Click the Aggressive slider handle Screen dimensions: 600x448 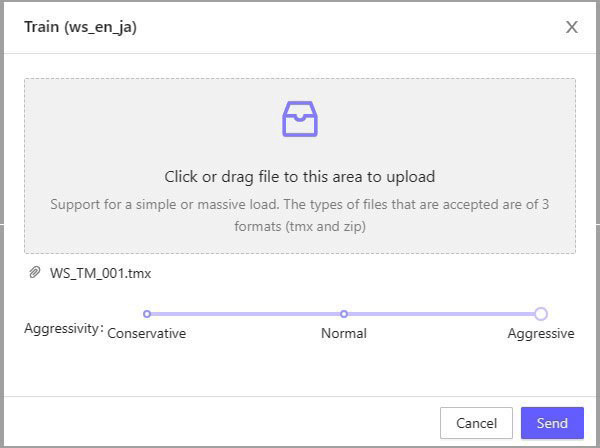541,314
